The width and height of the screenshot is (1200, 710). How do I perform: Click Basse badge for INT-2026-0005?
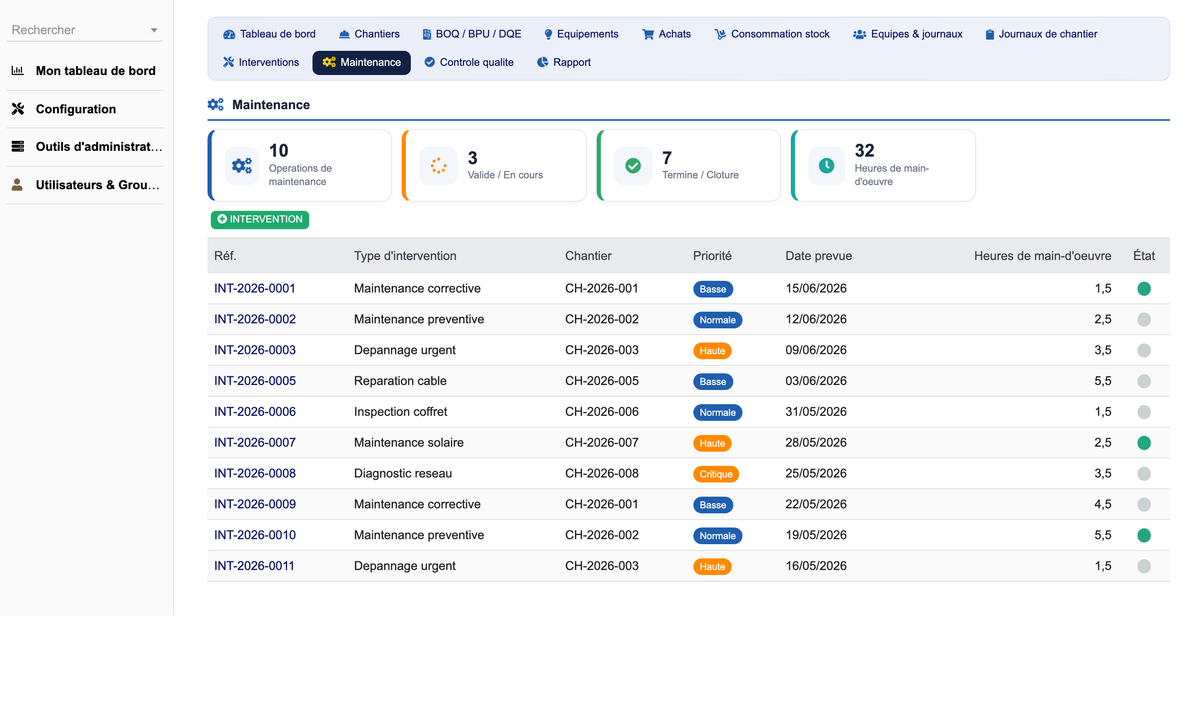(713, 381)
